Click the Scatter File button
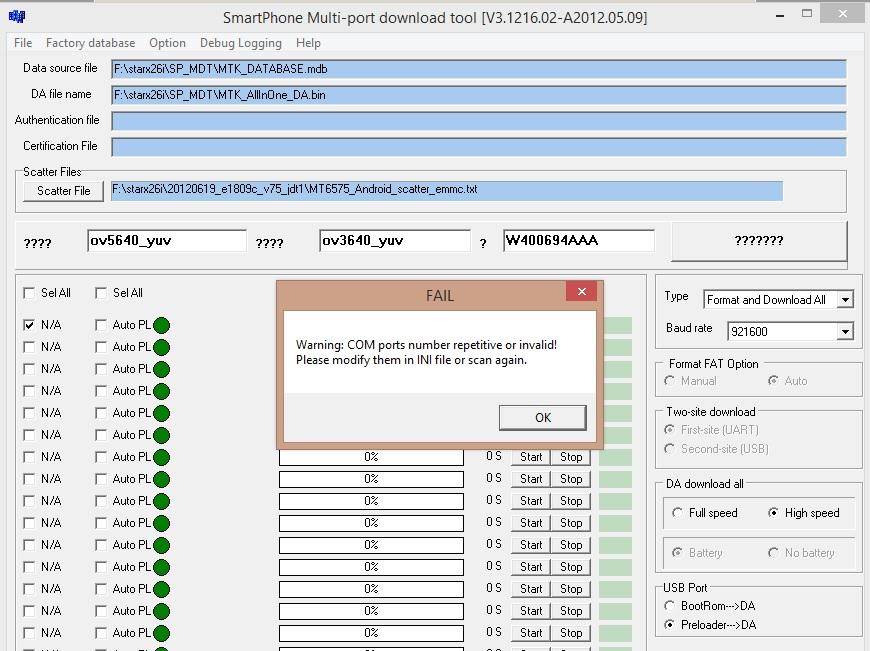This screenshot has width=870, height=651. coord(63,191)
